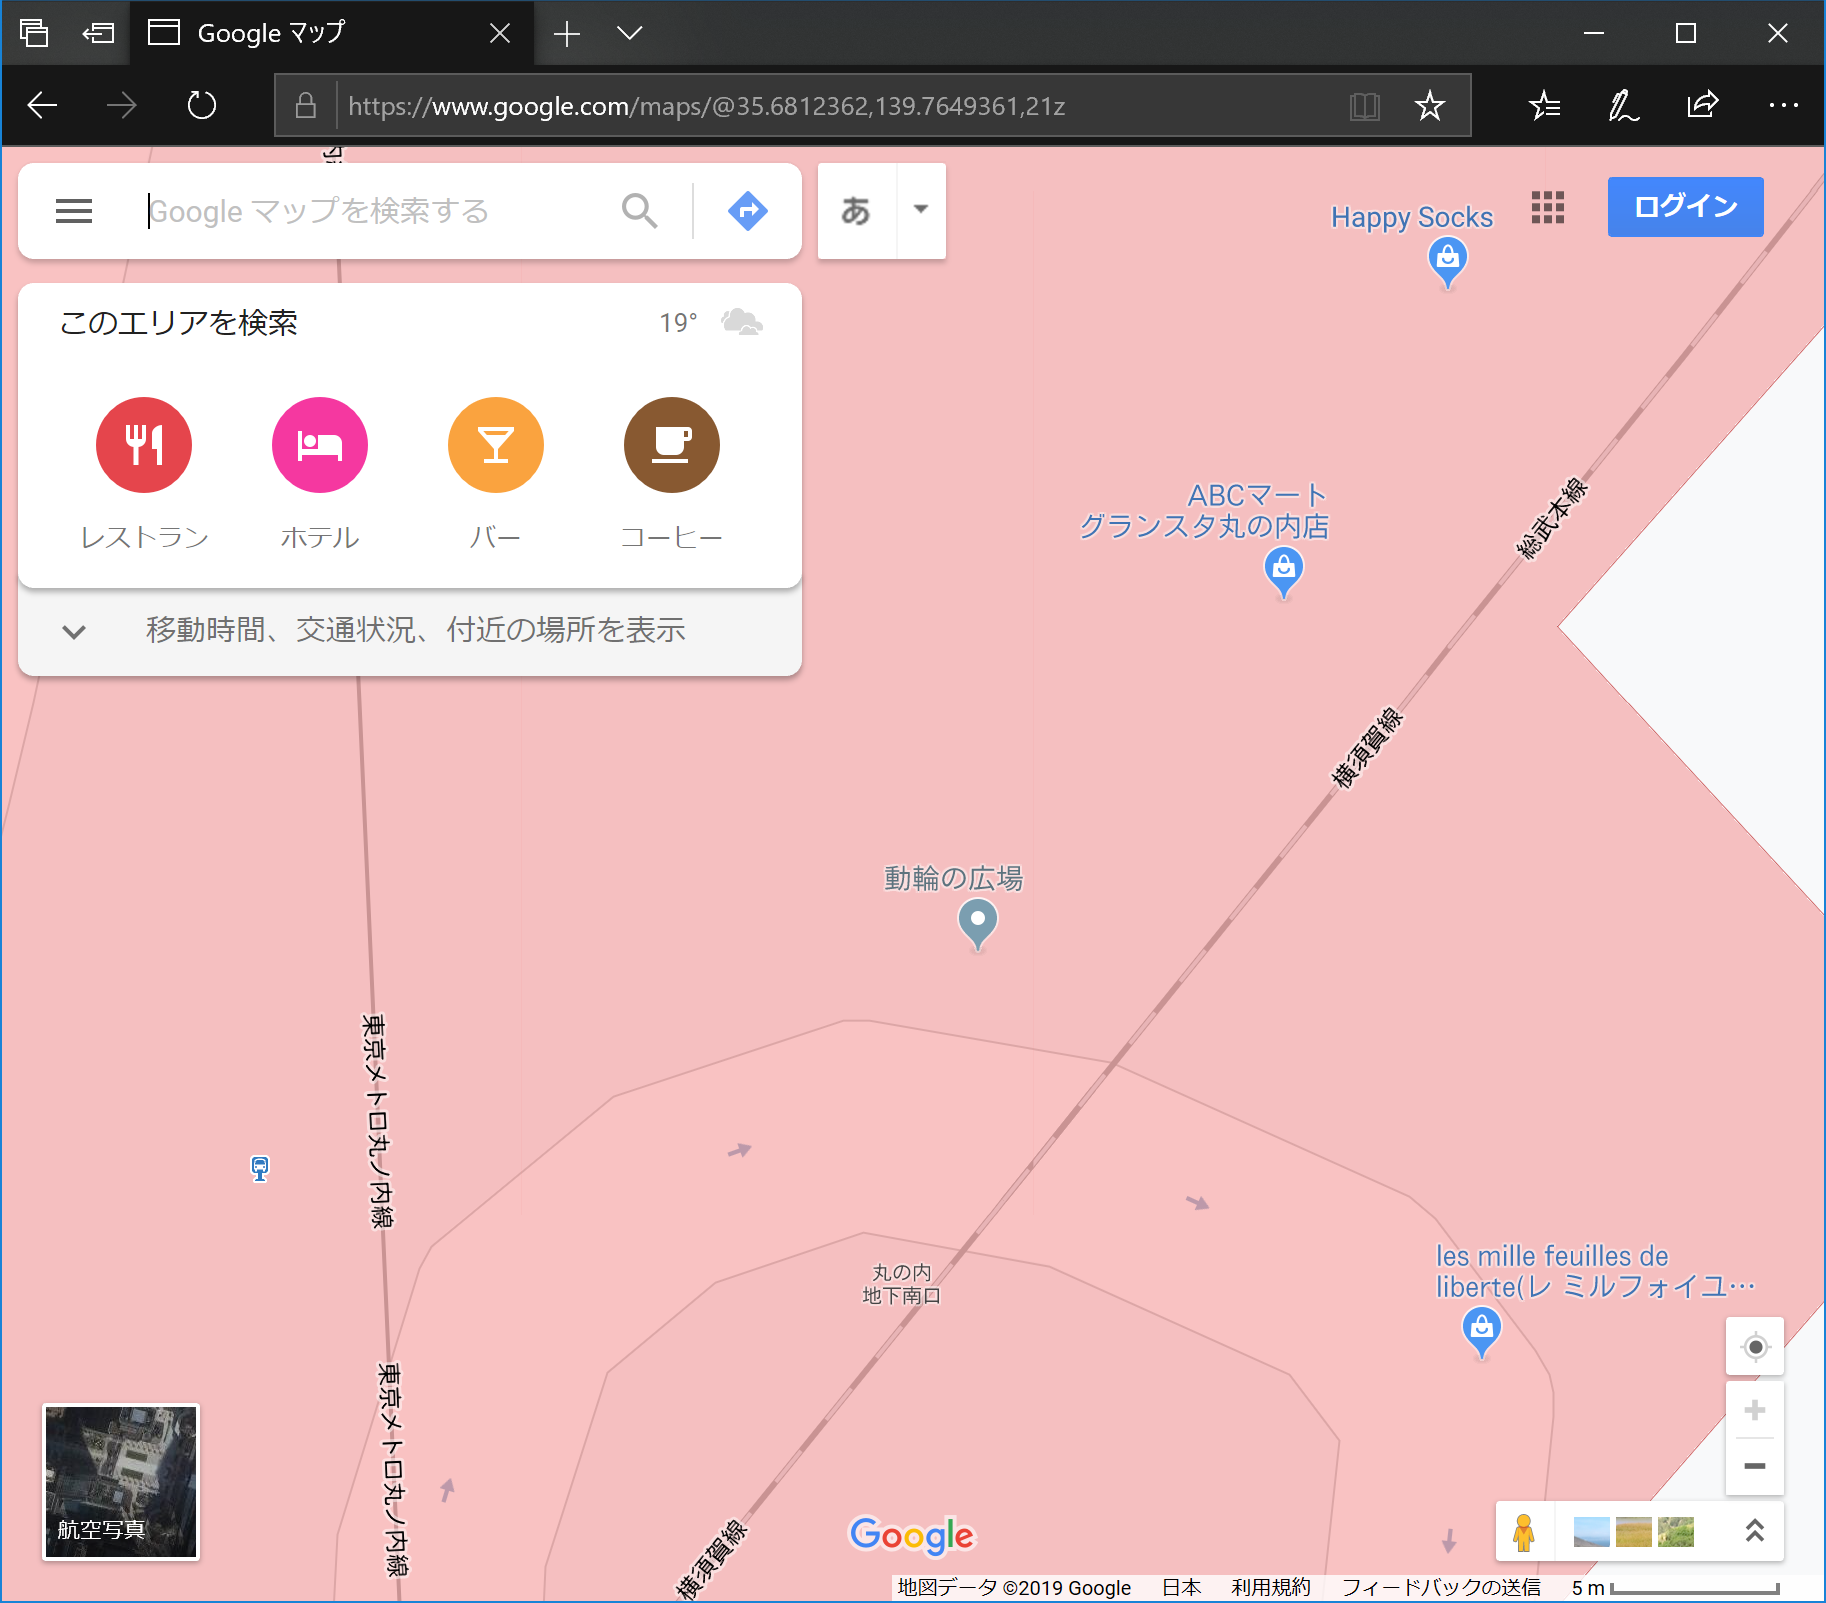Select the ホテル search icon
The image size is (1826, 1603).
click(319, 444)
